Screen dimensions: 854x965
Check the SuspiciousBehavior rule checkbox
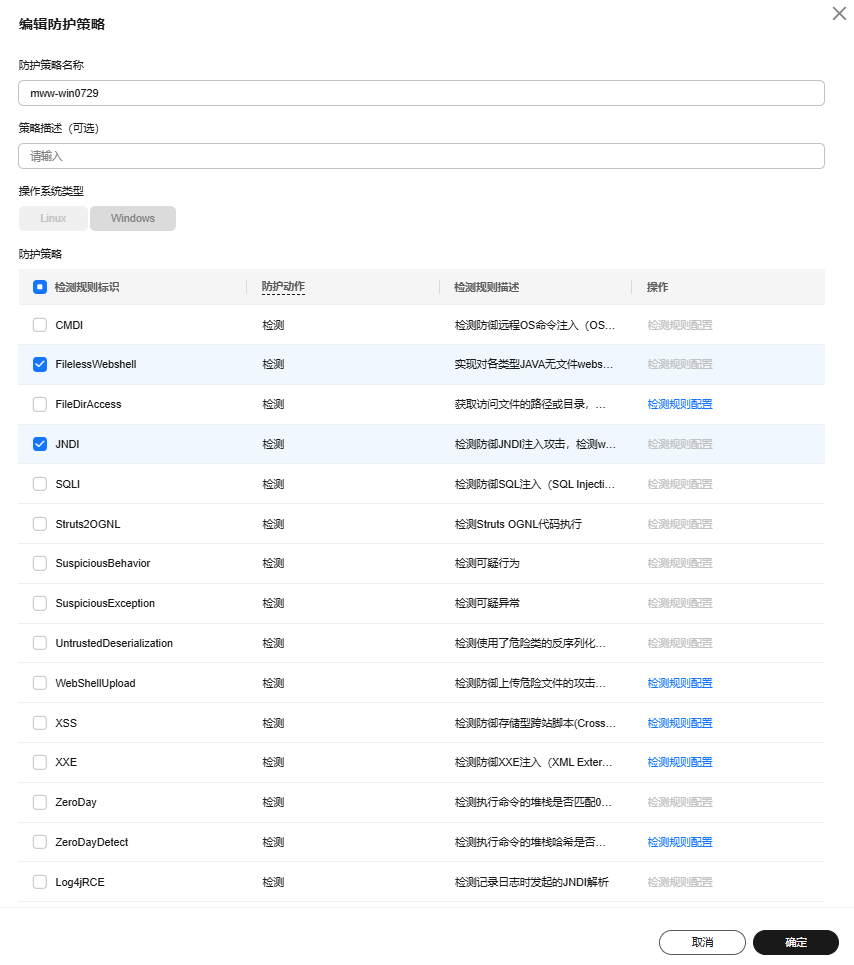point(40,564)
